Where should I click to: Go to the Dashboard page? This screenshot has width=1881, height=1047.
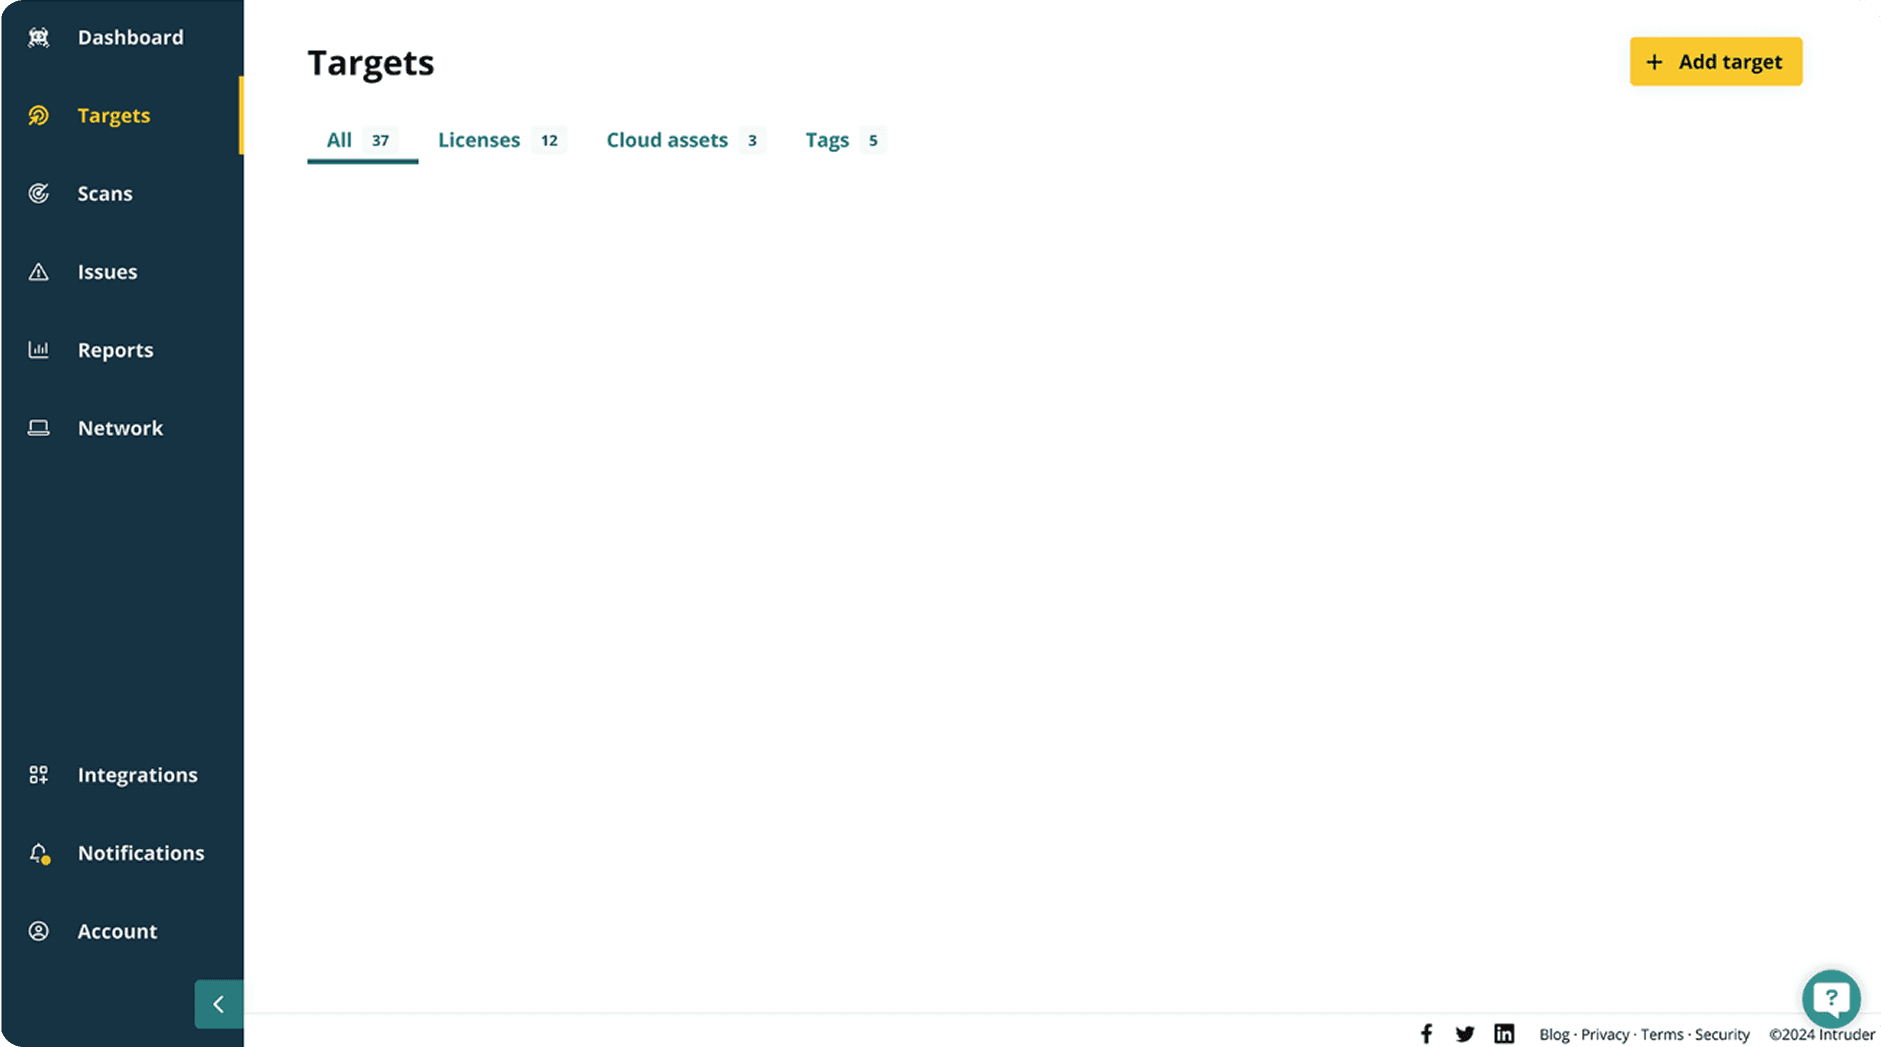131,38
